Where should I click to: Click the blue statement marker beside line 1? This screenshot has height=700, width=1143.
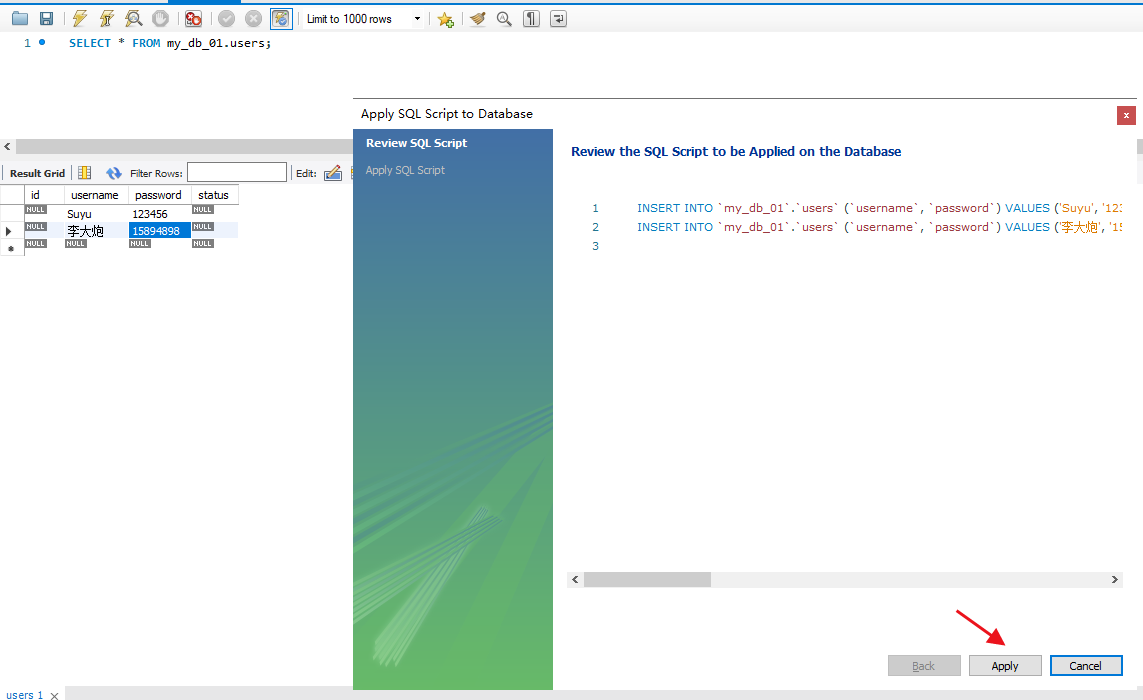[42, 42]
